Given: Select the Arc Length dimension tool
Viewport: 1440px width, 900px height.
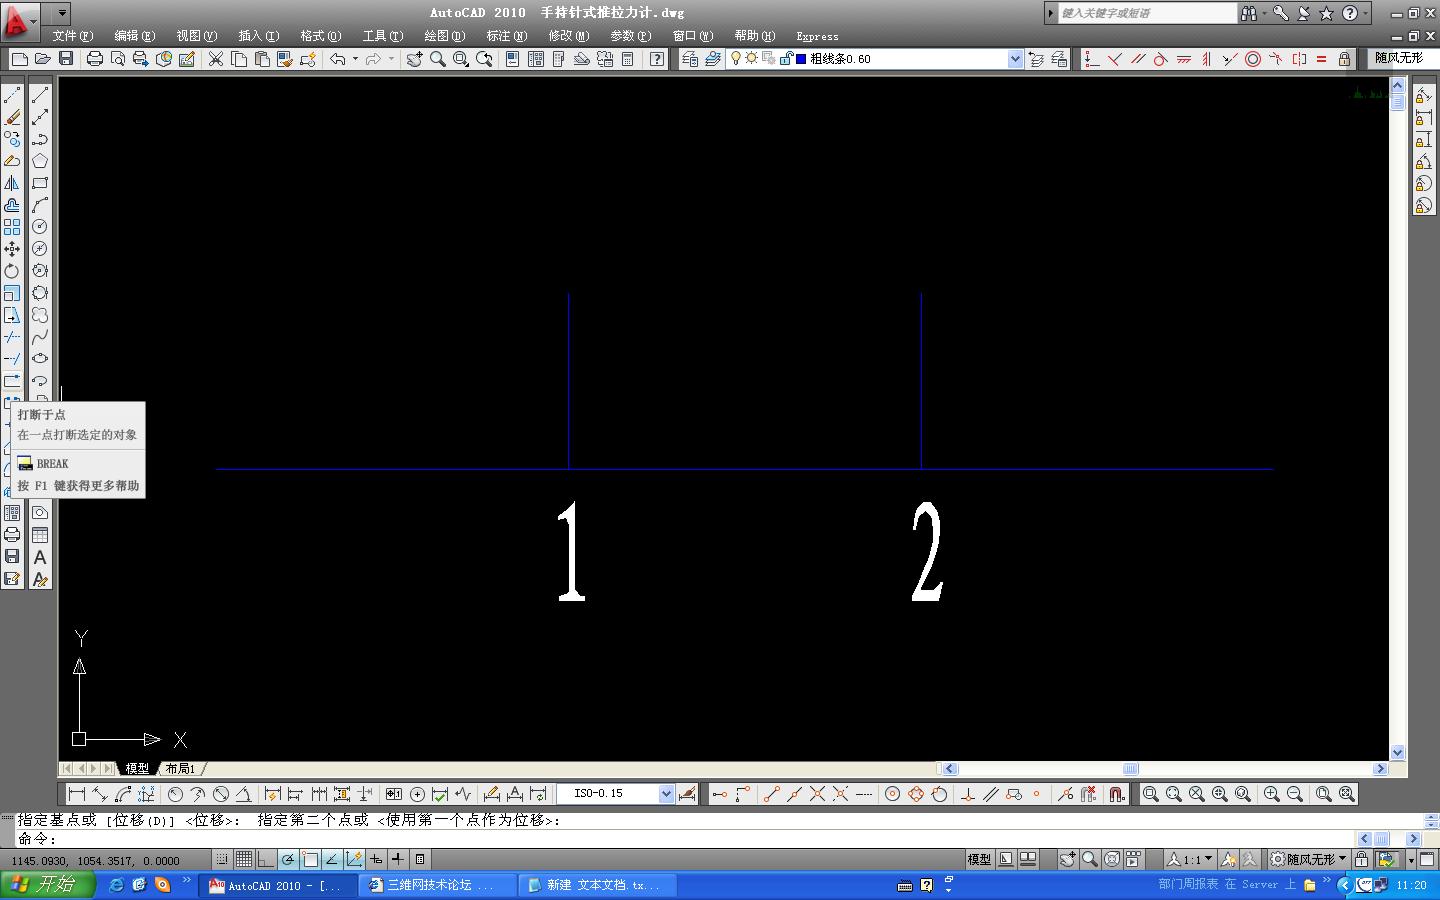Looking at the screenshot, I should pos(123,794).
